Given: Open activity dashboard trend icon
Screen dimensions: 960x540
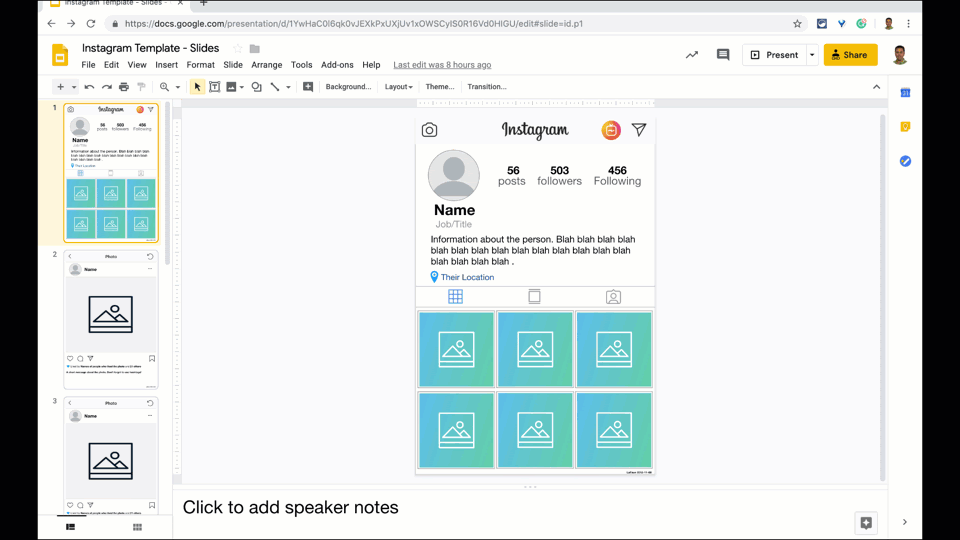Looking at the screenshot, I should [692, 55].
